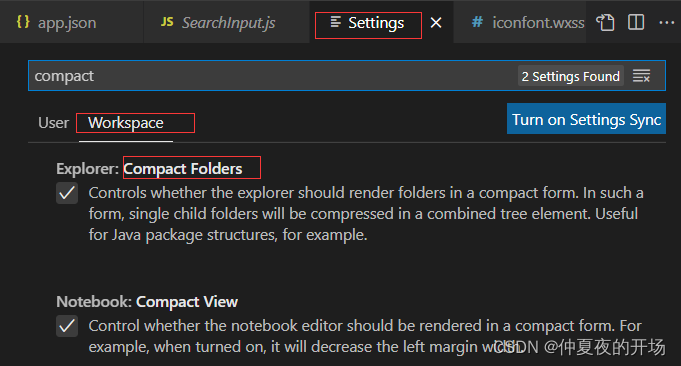Turn on Settings Sync
The image size is (681, 366).
click(x=586, y=119)
